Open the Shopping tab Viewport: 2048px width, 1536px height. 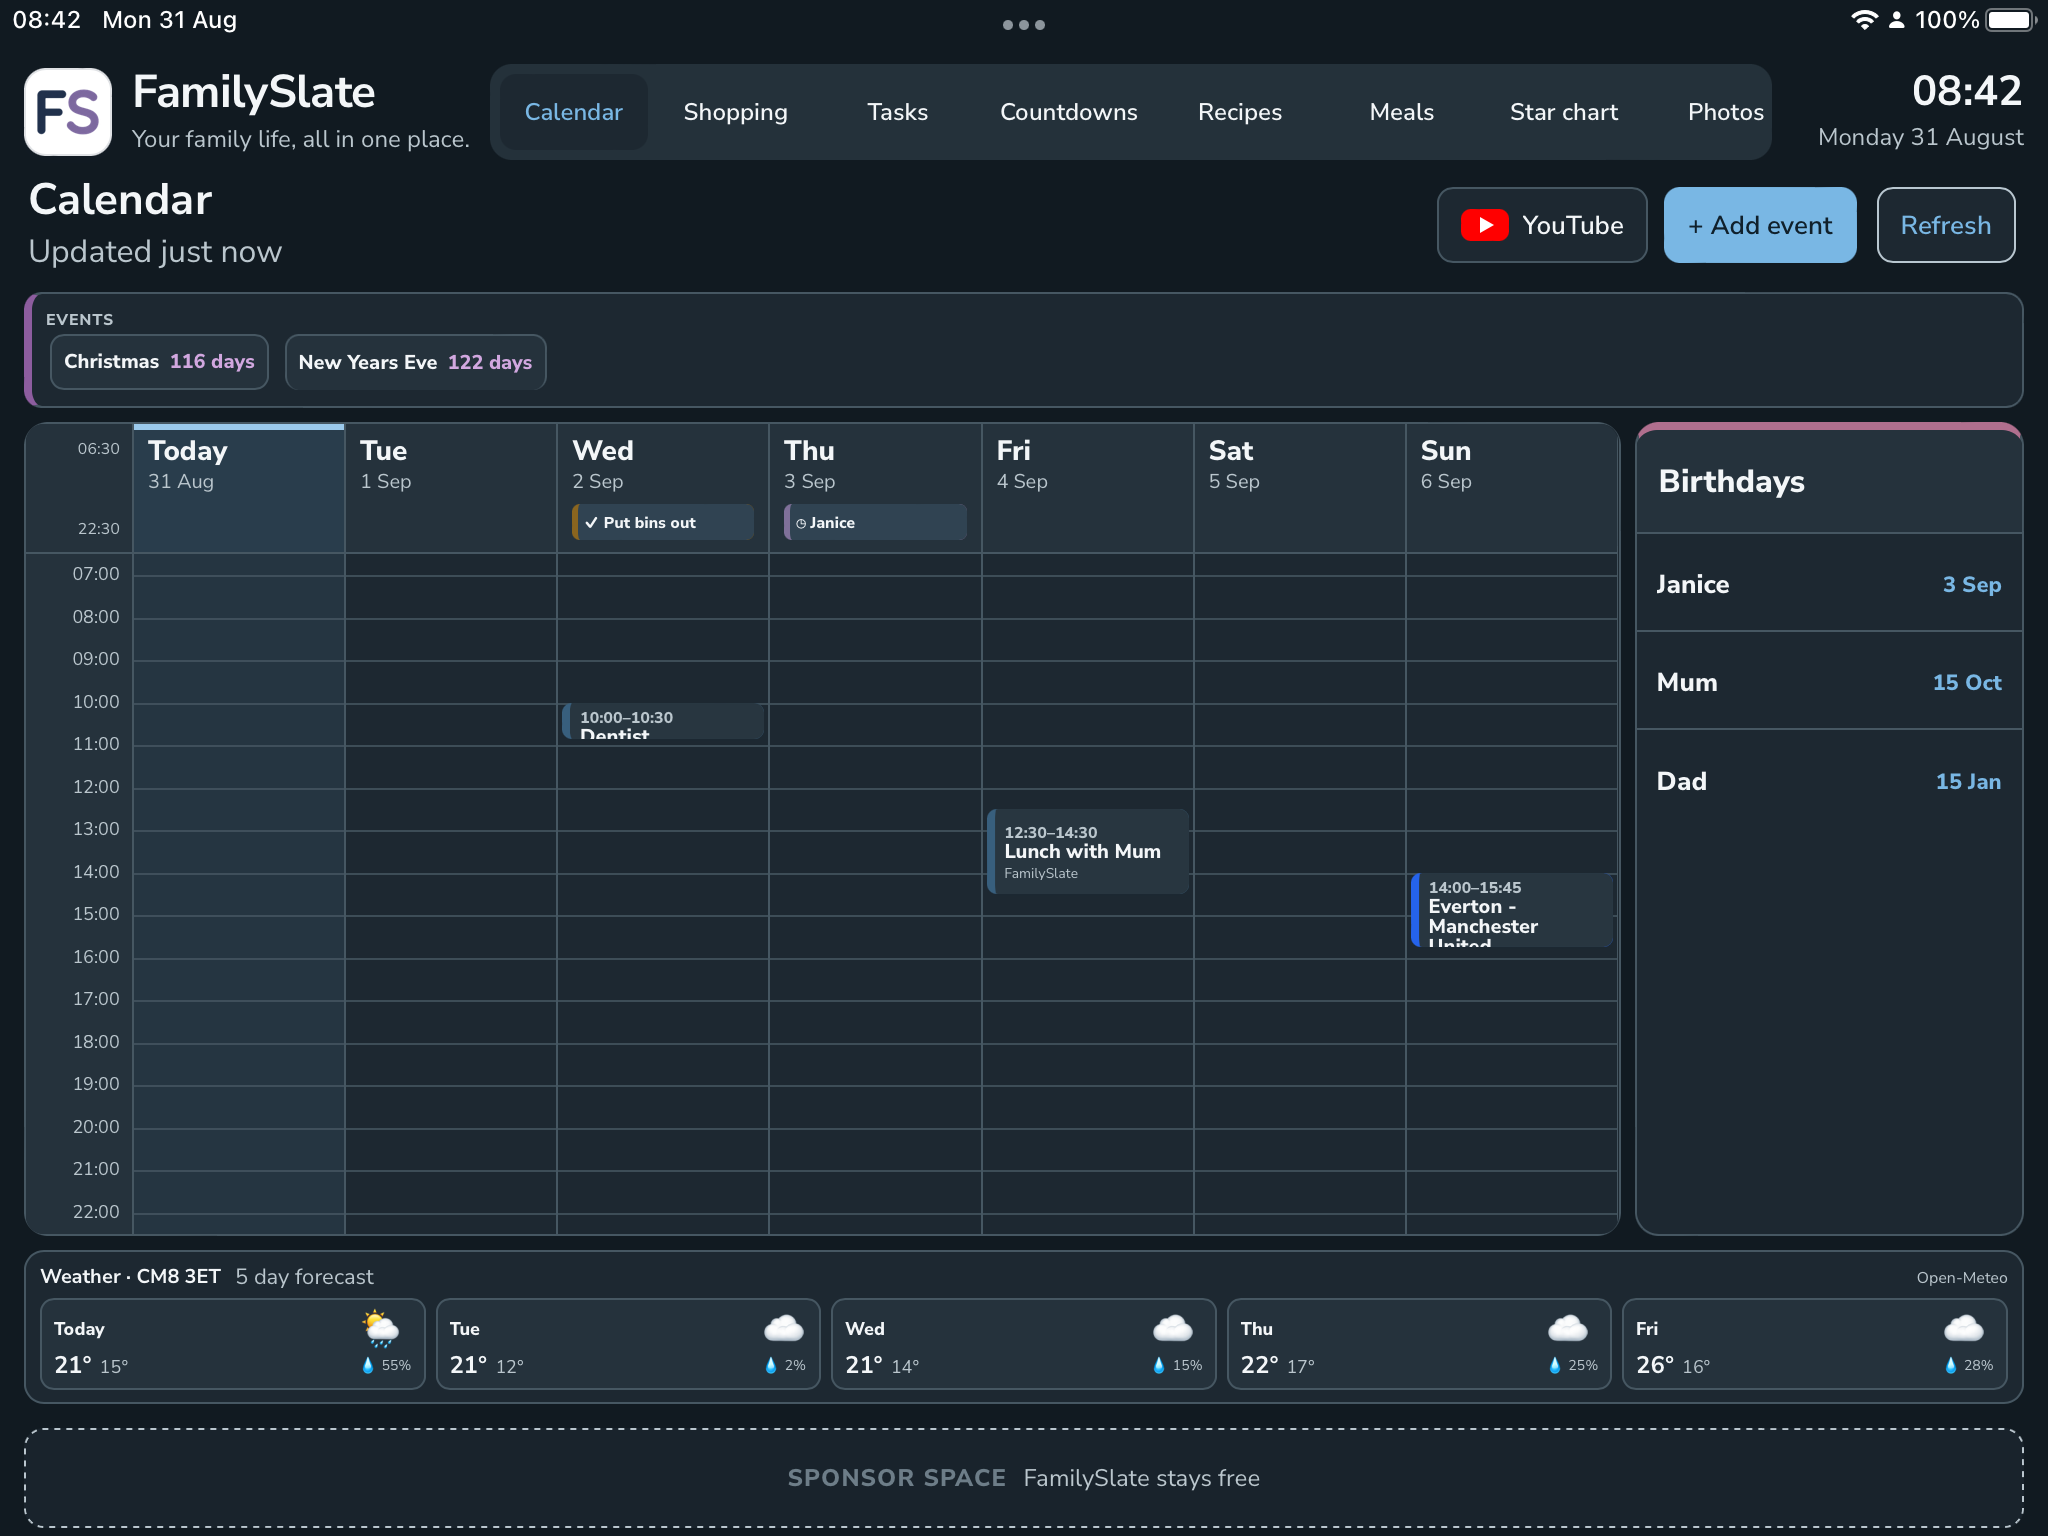[x=736, y=112]
